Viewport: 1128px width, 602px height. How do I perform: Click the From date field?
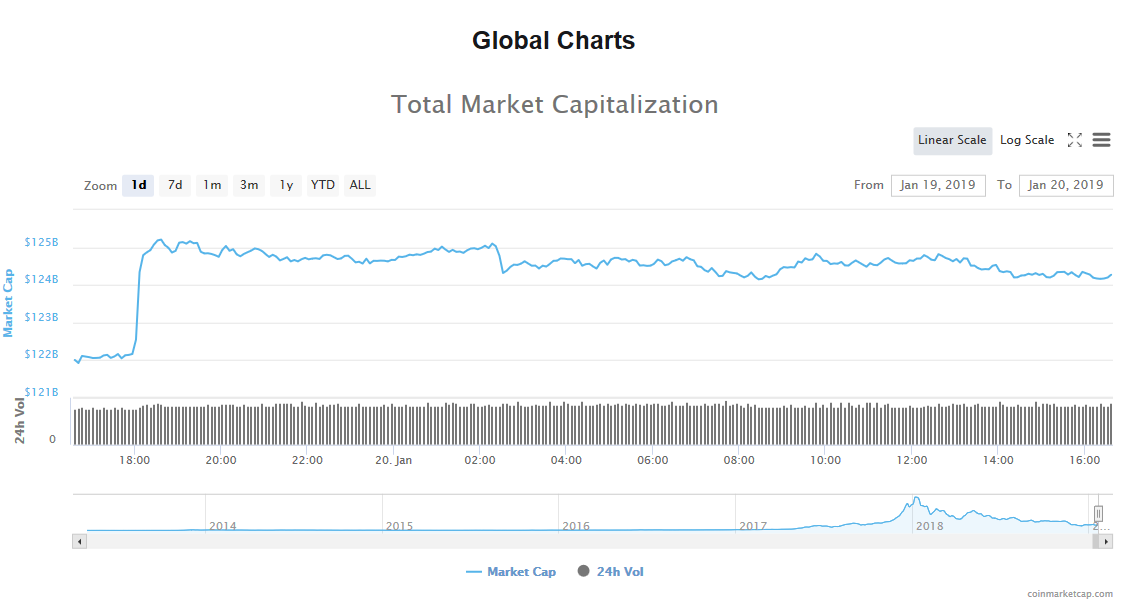tap(938, 185)
